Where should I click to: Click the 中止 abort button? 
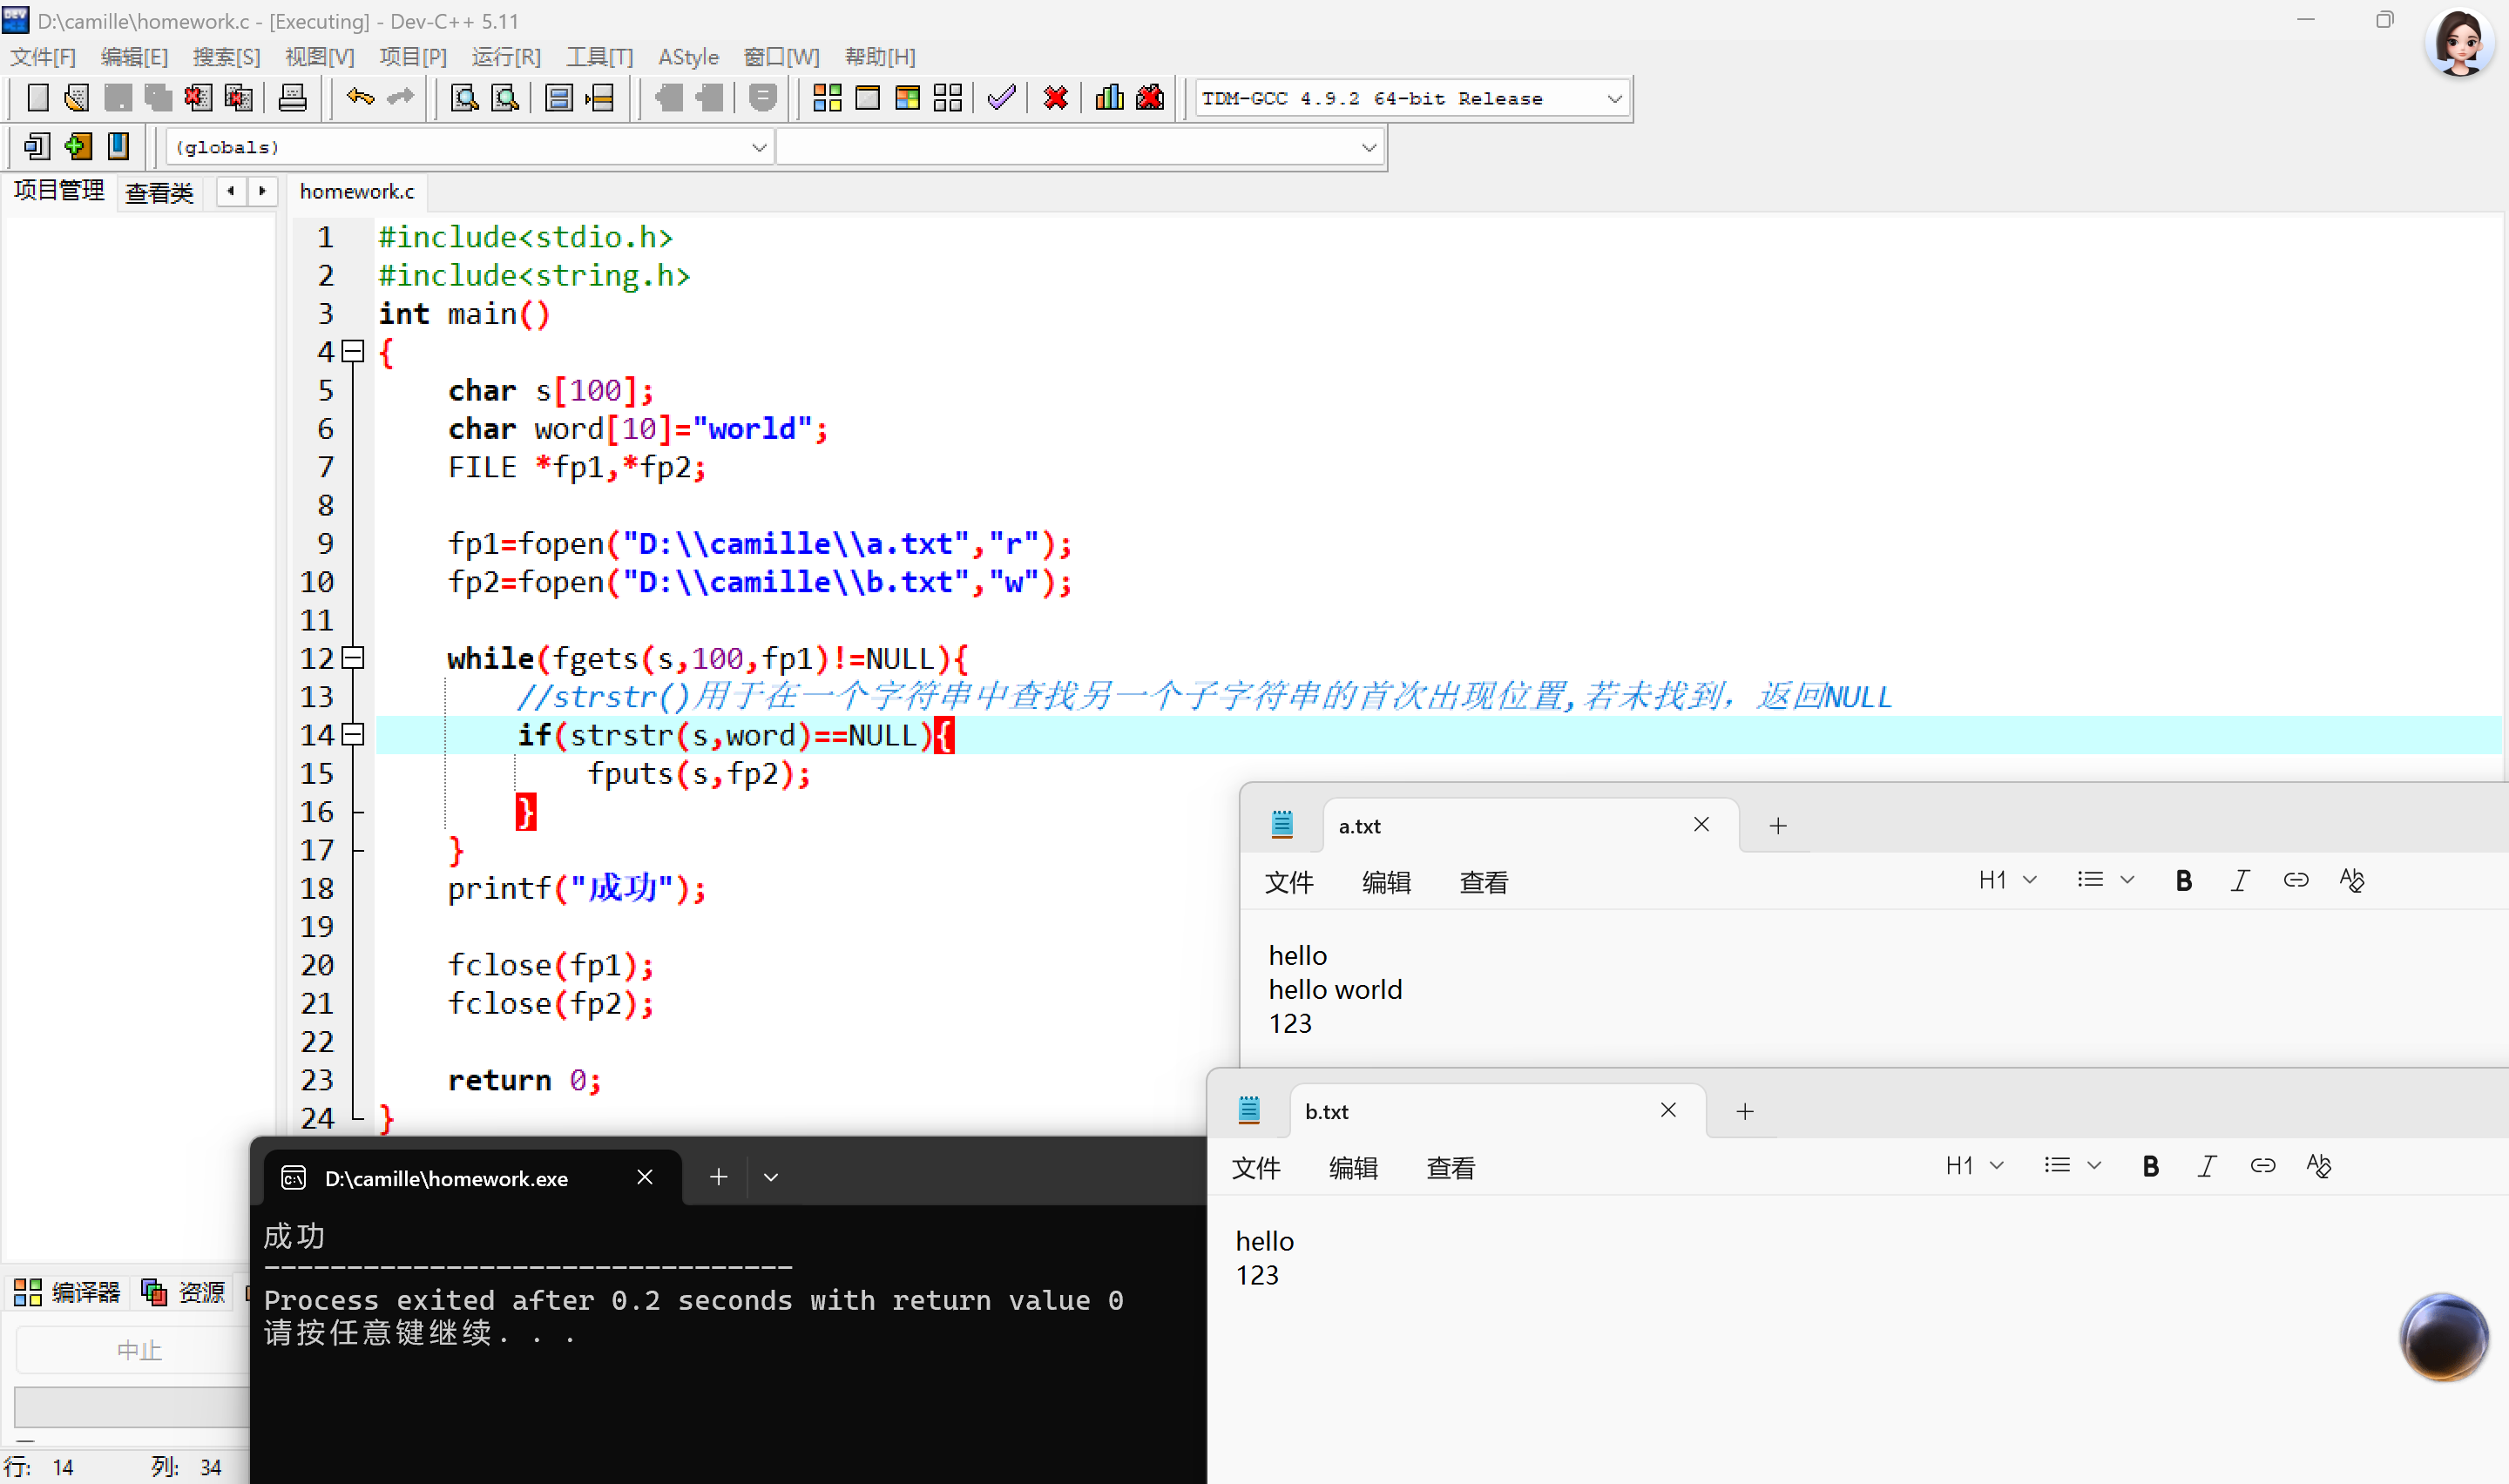coord(138,1350)
